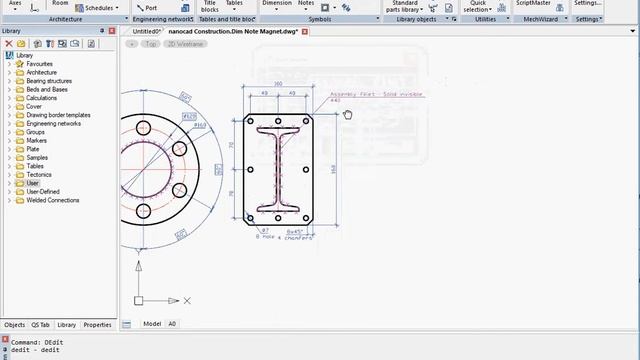Close the command line with red X
Screen dimensions: 640x360
point(5,339)
